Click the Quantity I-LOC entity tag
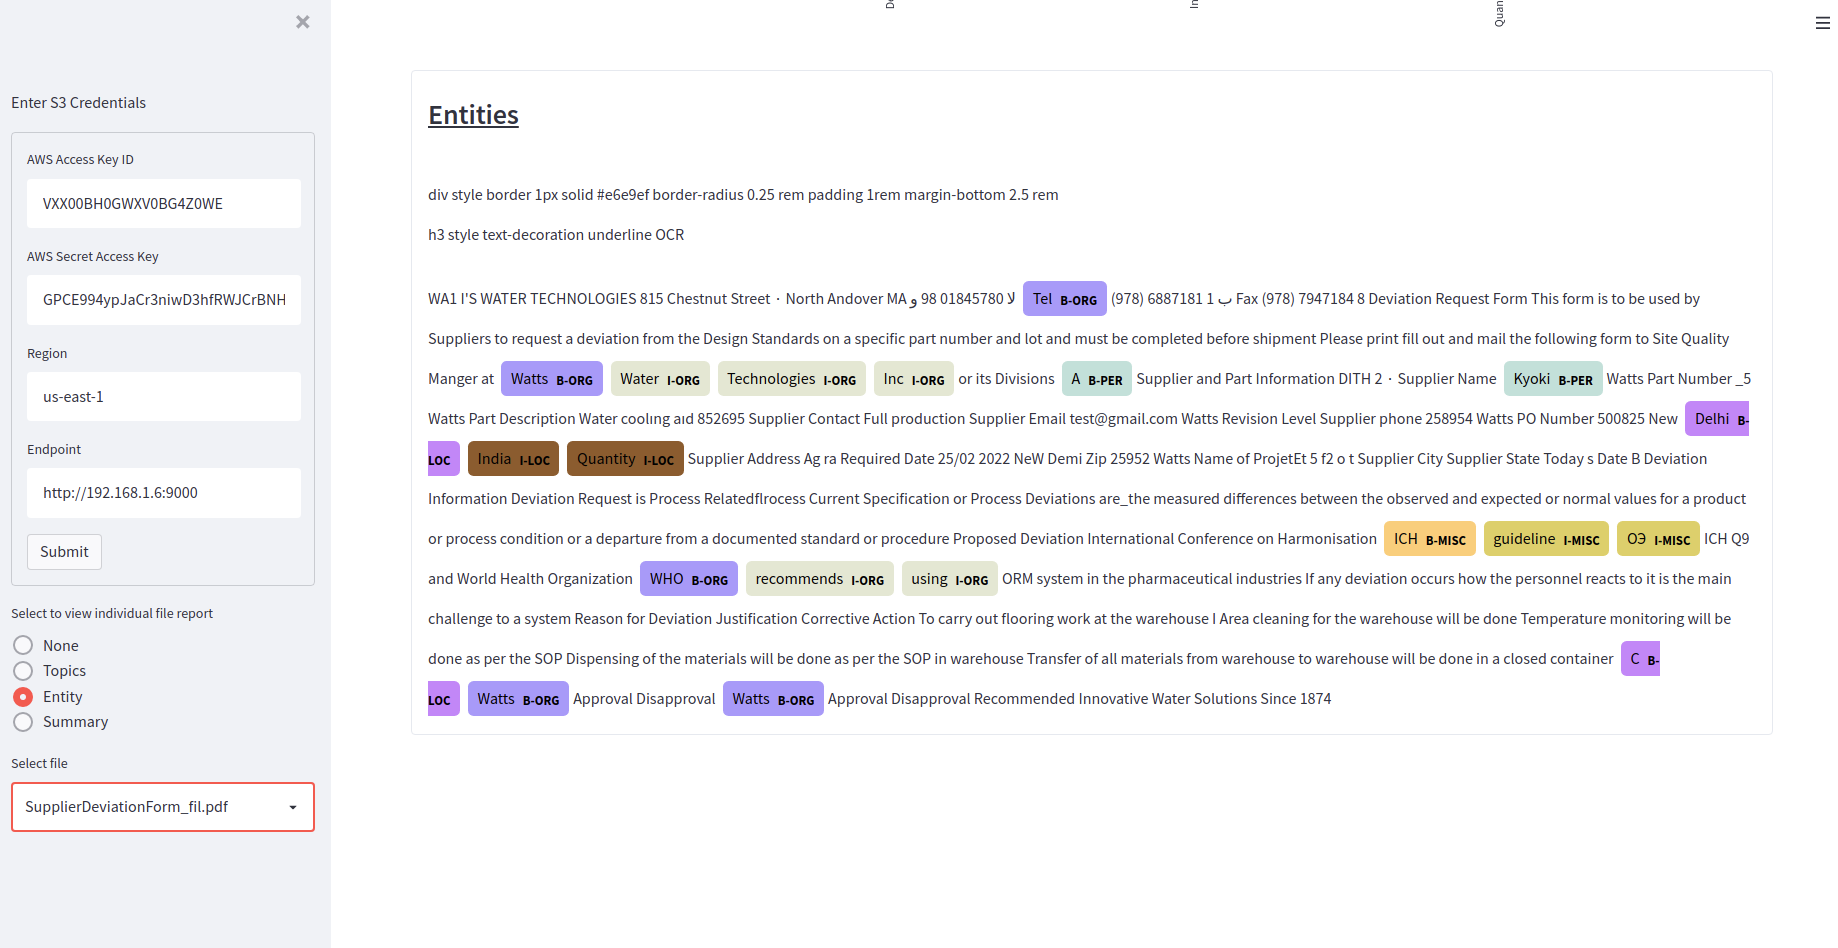Screen dimensions: 1838x948 pos(625,459)
